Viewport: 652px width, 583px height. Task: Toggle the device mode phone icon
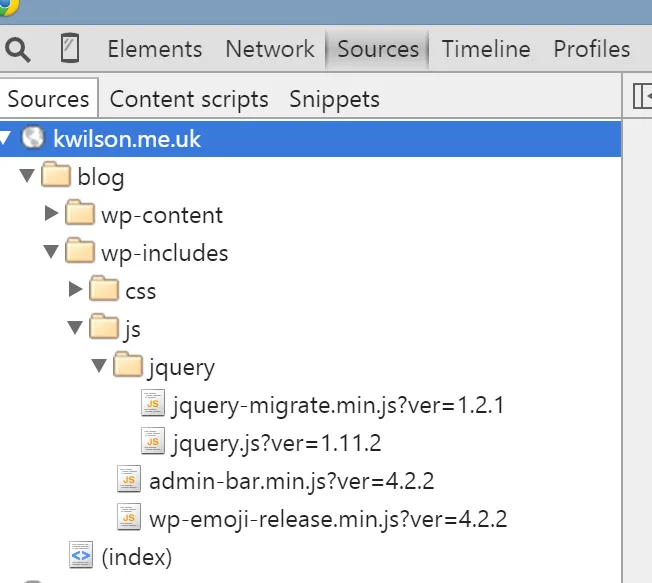click(69, 49)
